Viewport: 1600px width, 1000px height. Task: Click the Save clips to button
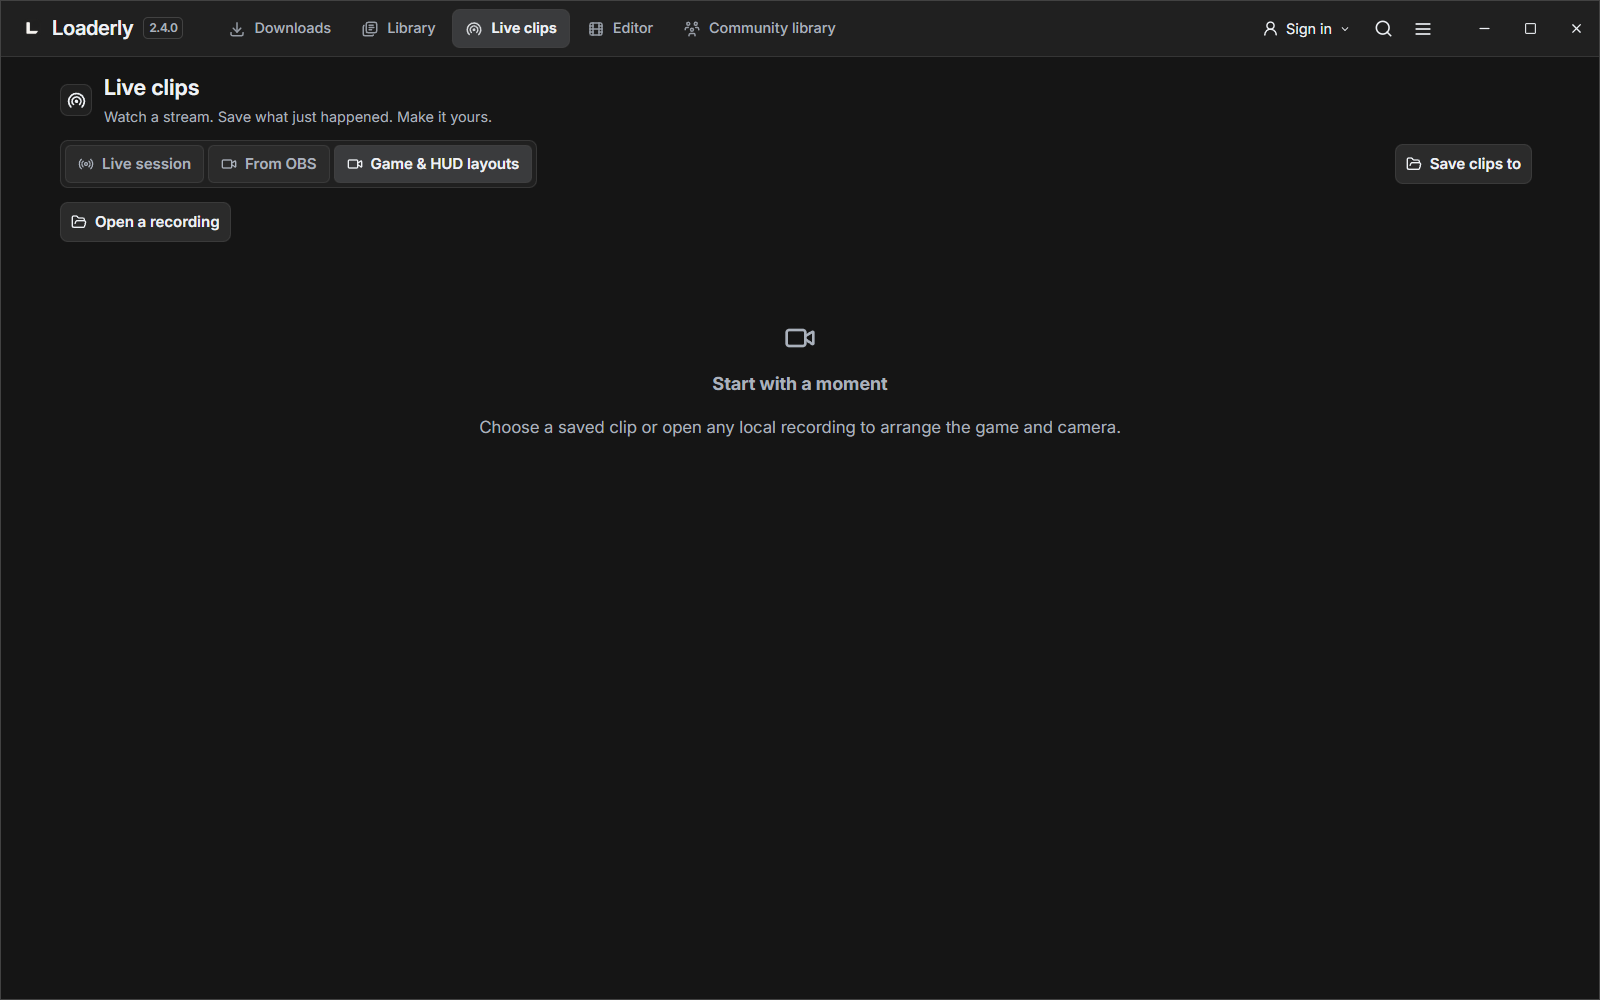pos(1463,164)
